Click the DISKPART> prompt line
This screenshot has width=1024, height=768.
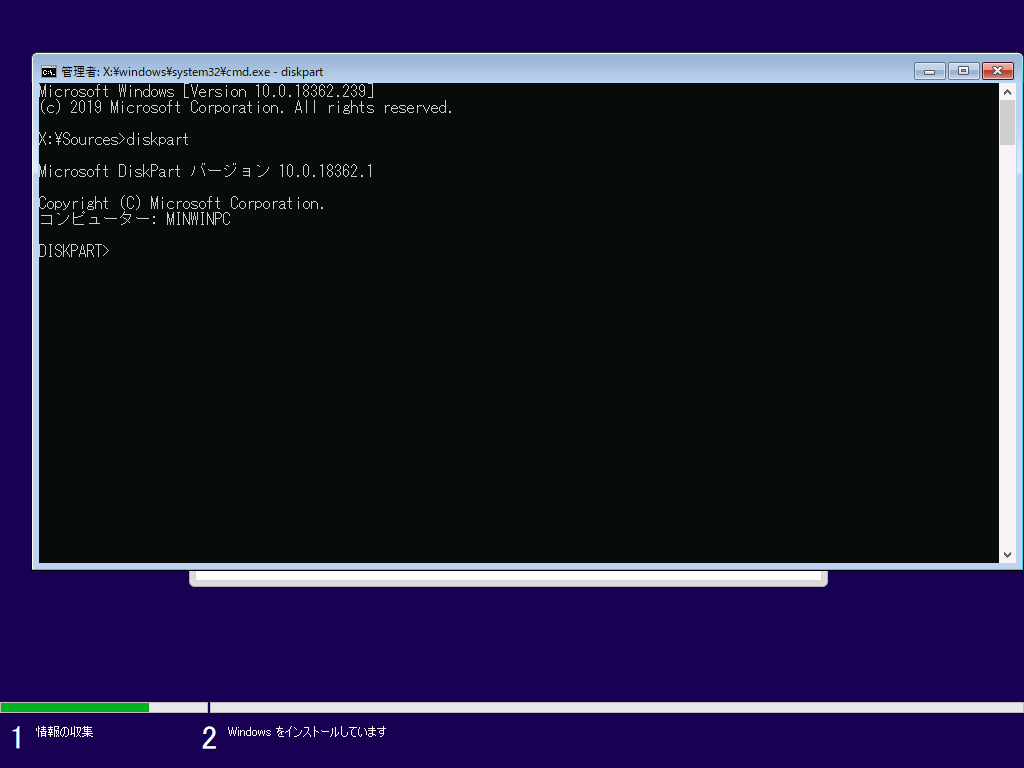tap(74, 251)
